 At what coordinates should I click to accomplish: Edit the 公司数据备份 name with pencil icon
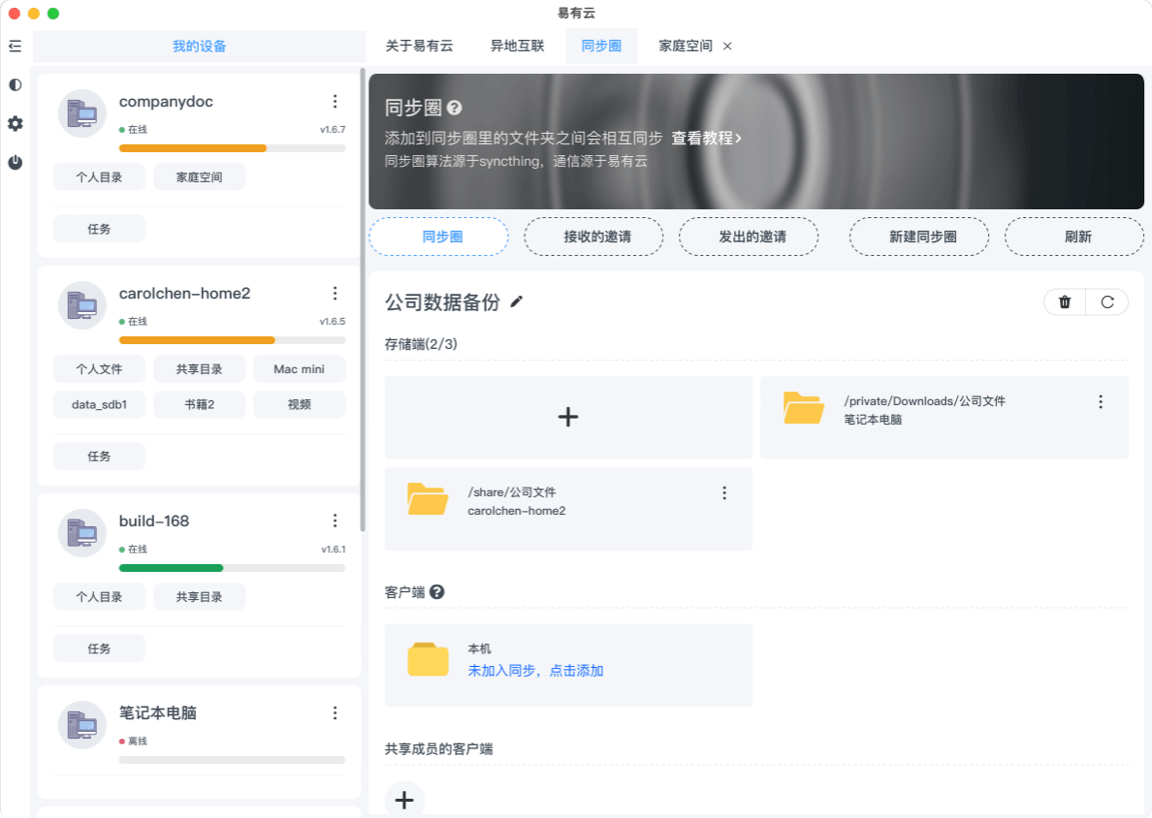pyautogui.click(x=516, y=302)
